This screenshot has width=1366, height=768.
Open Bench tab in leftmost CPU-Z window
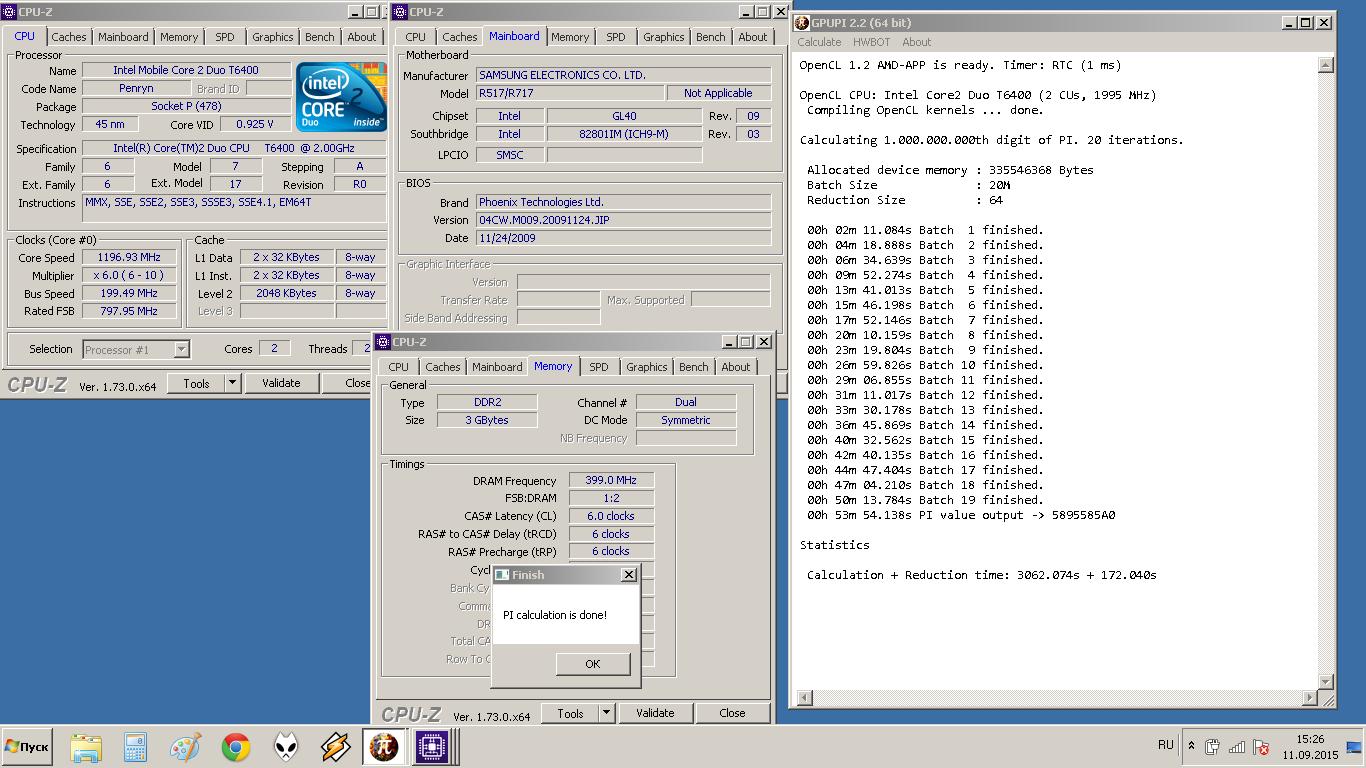320,37
